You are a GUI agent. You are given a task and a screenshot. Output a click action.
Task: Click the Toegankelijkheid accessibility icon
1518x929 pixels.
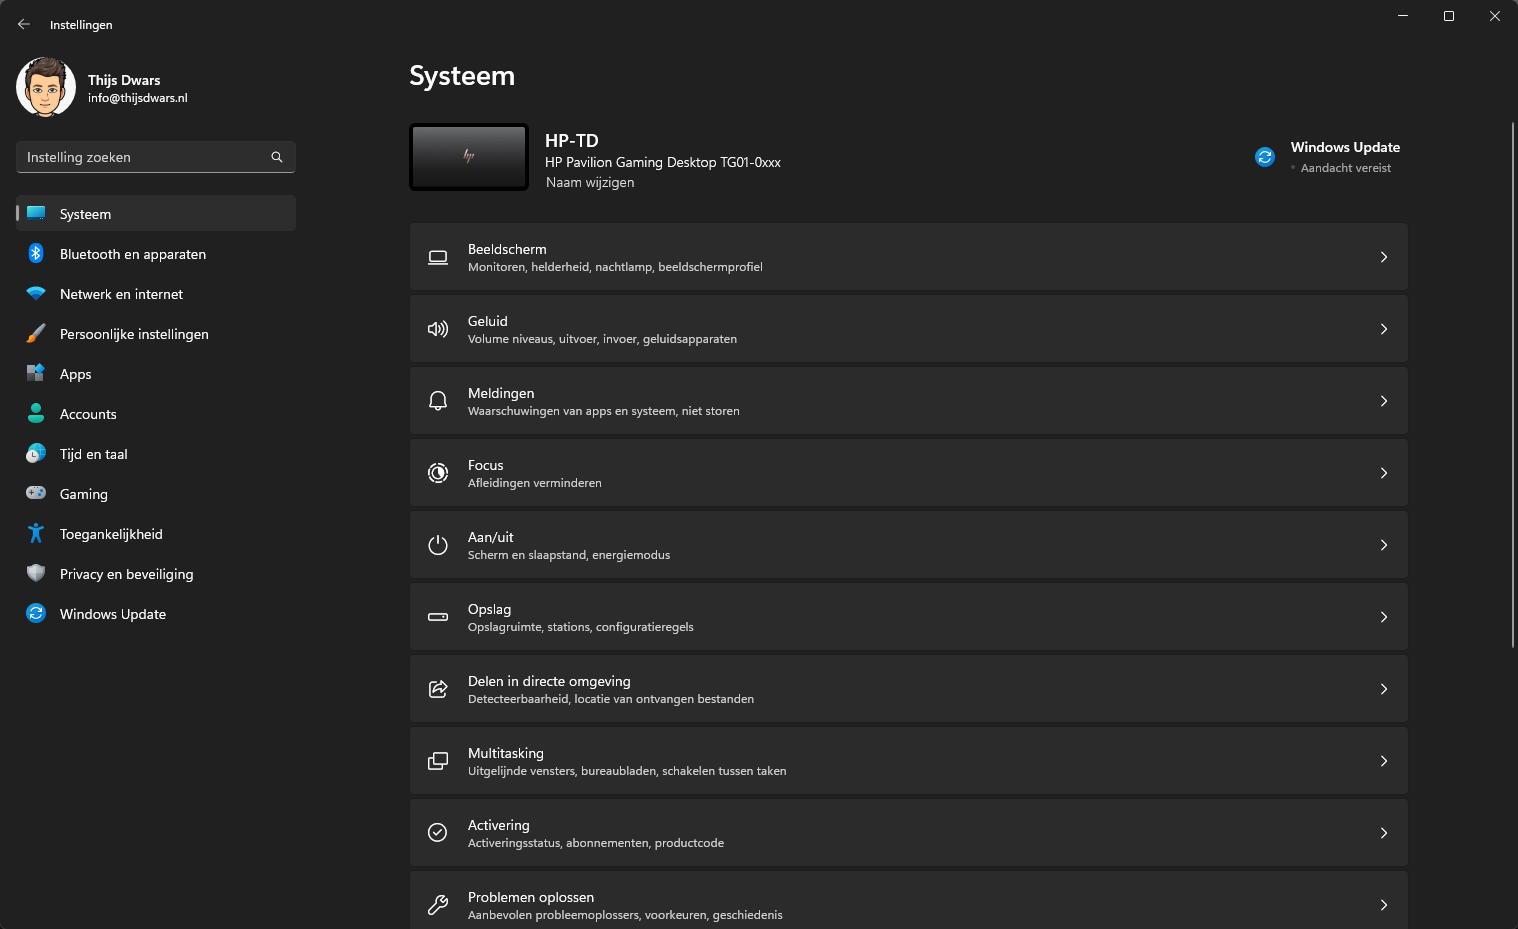pos(36,534)
